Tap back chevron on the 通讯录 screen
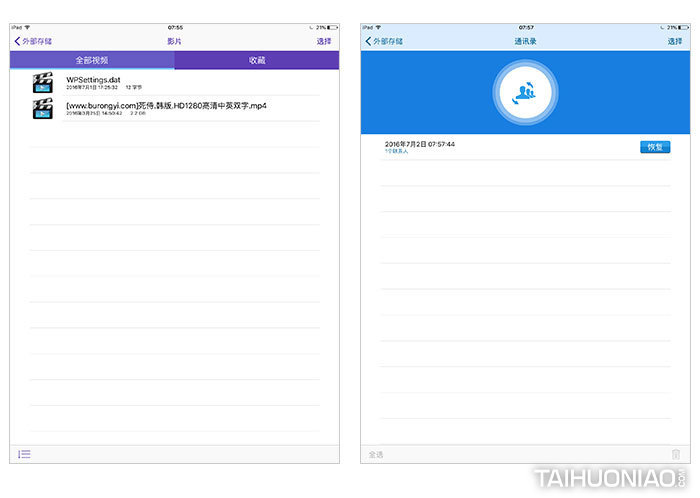The height and width of the screenshot is (498, 700). pos(368,41)
